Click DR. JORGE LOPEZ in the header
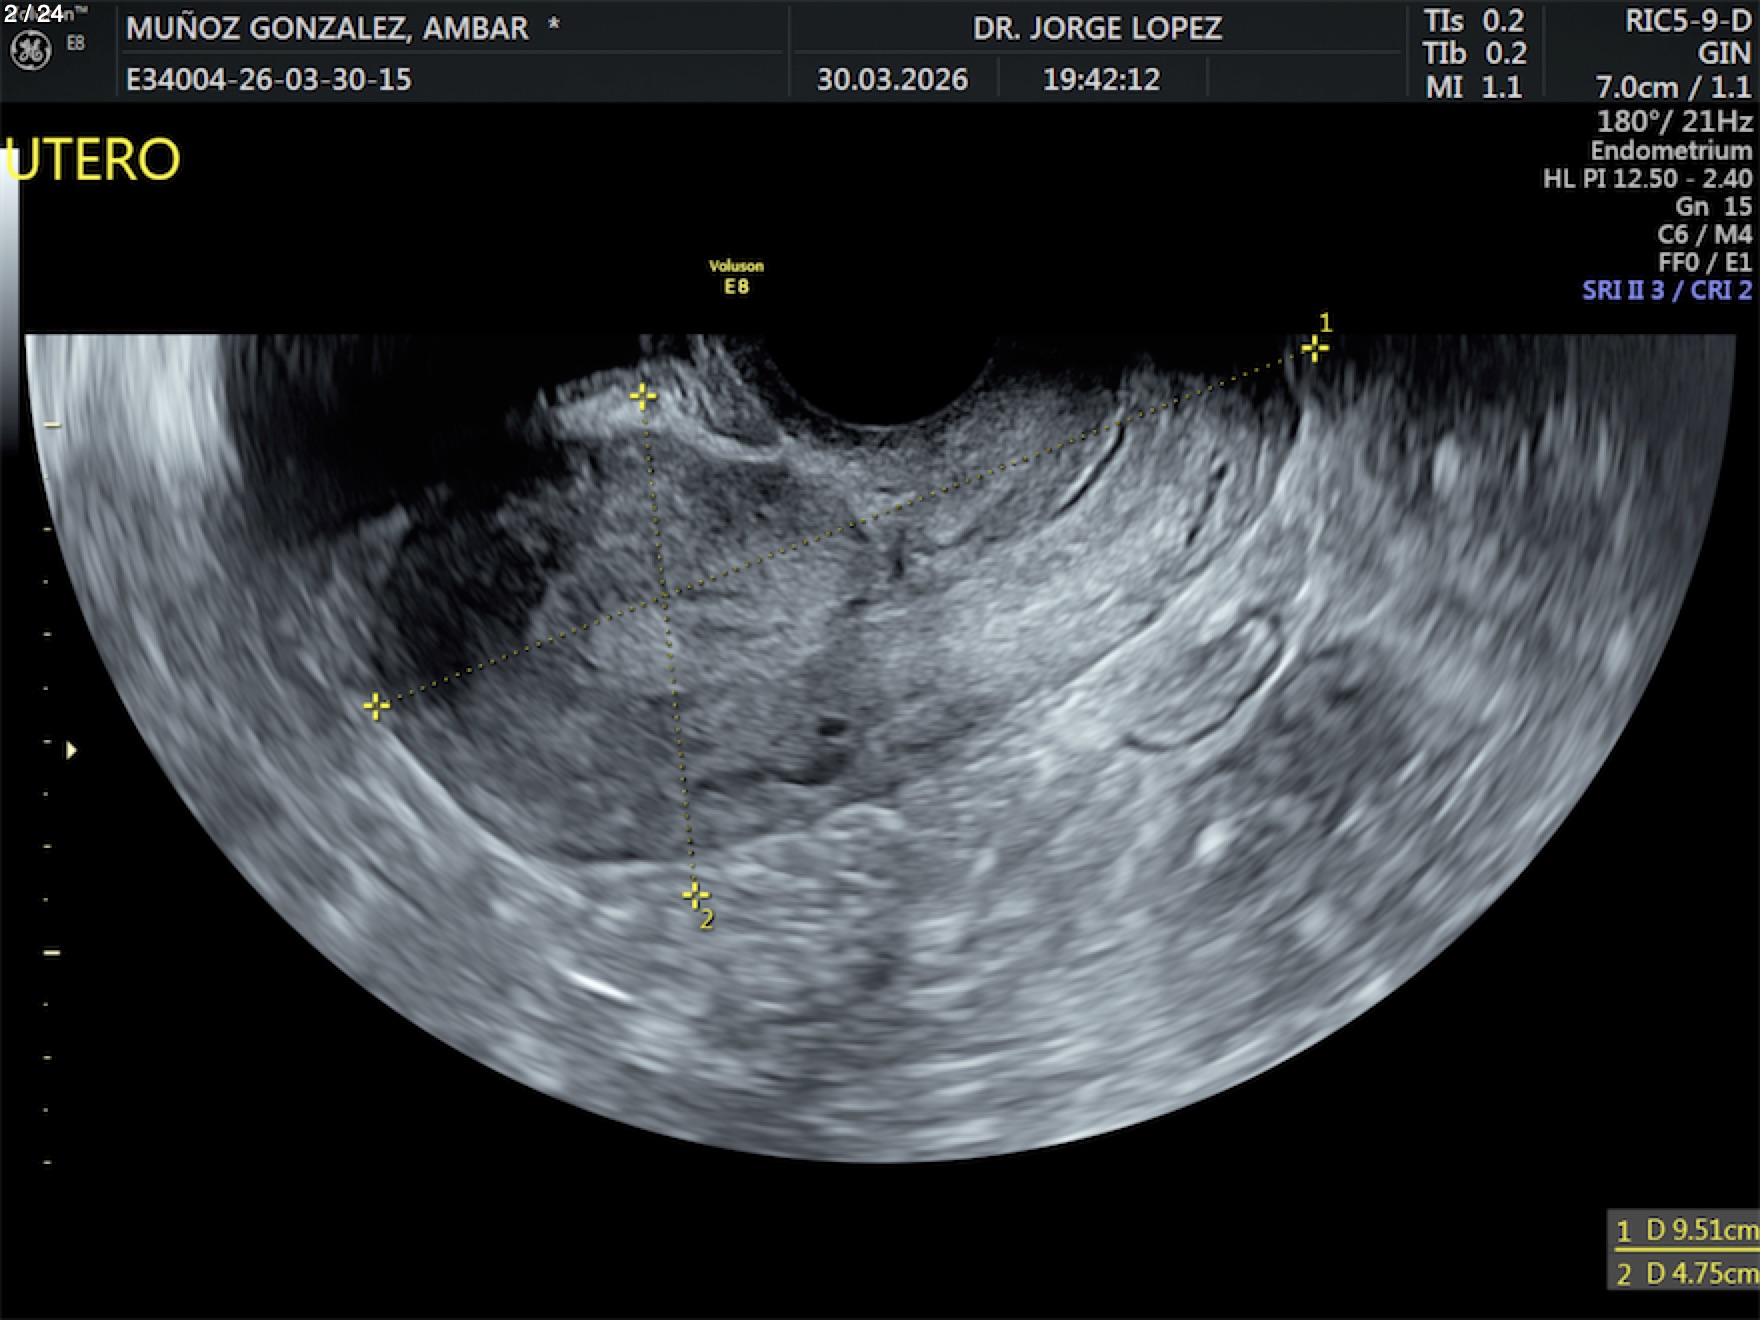 pos(1097,28)
